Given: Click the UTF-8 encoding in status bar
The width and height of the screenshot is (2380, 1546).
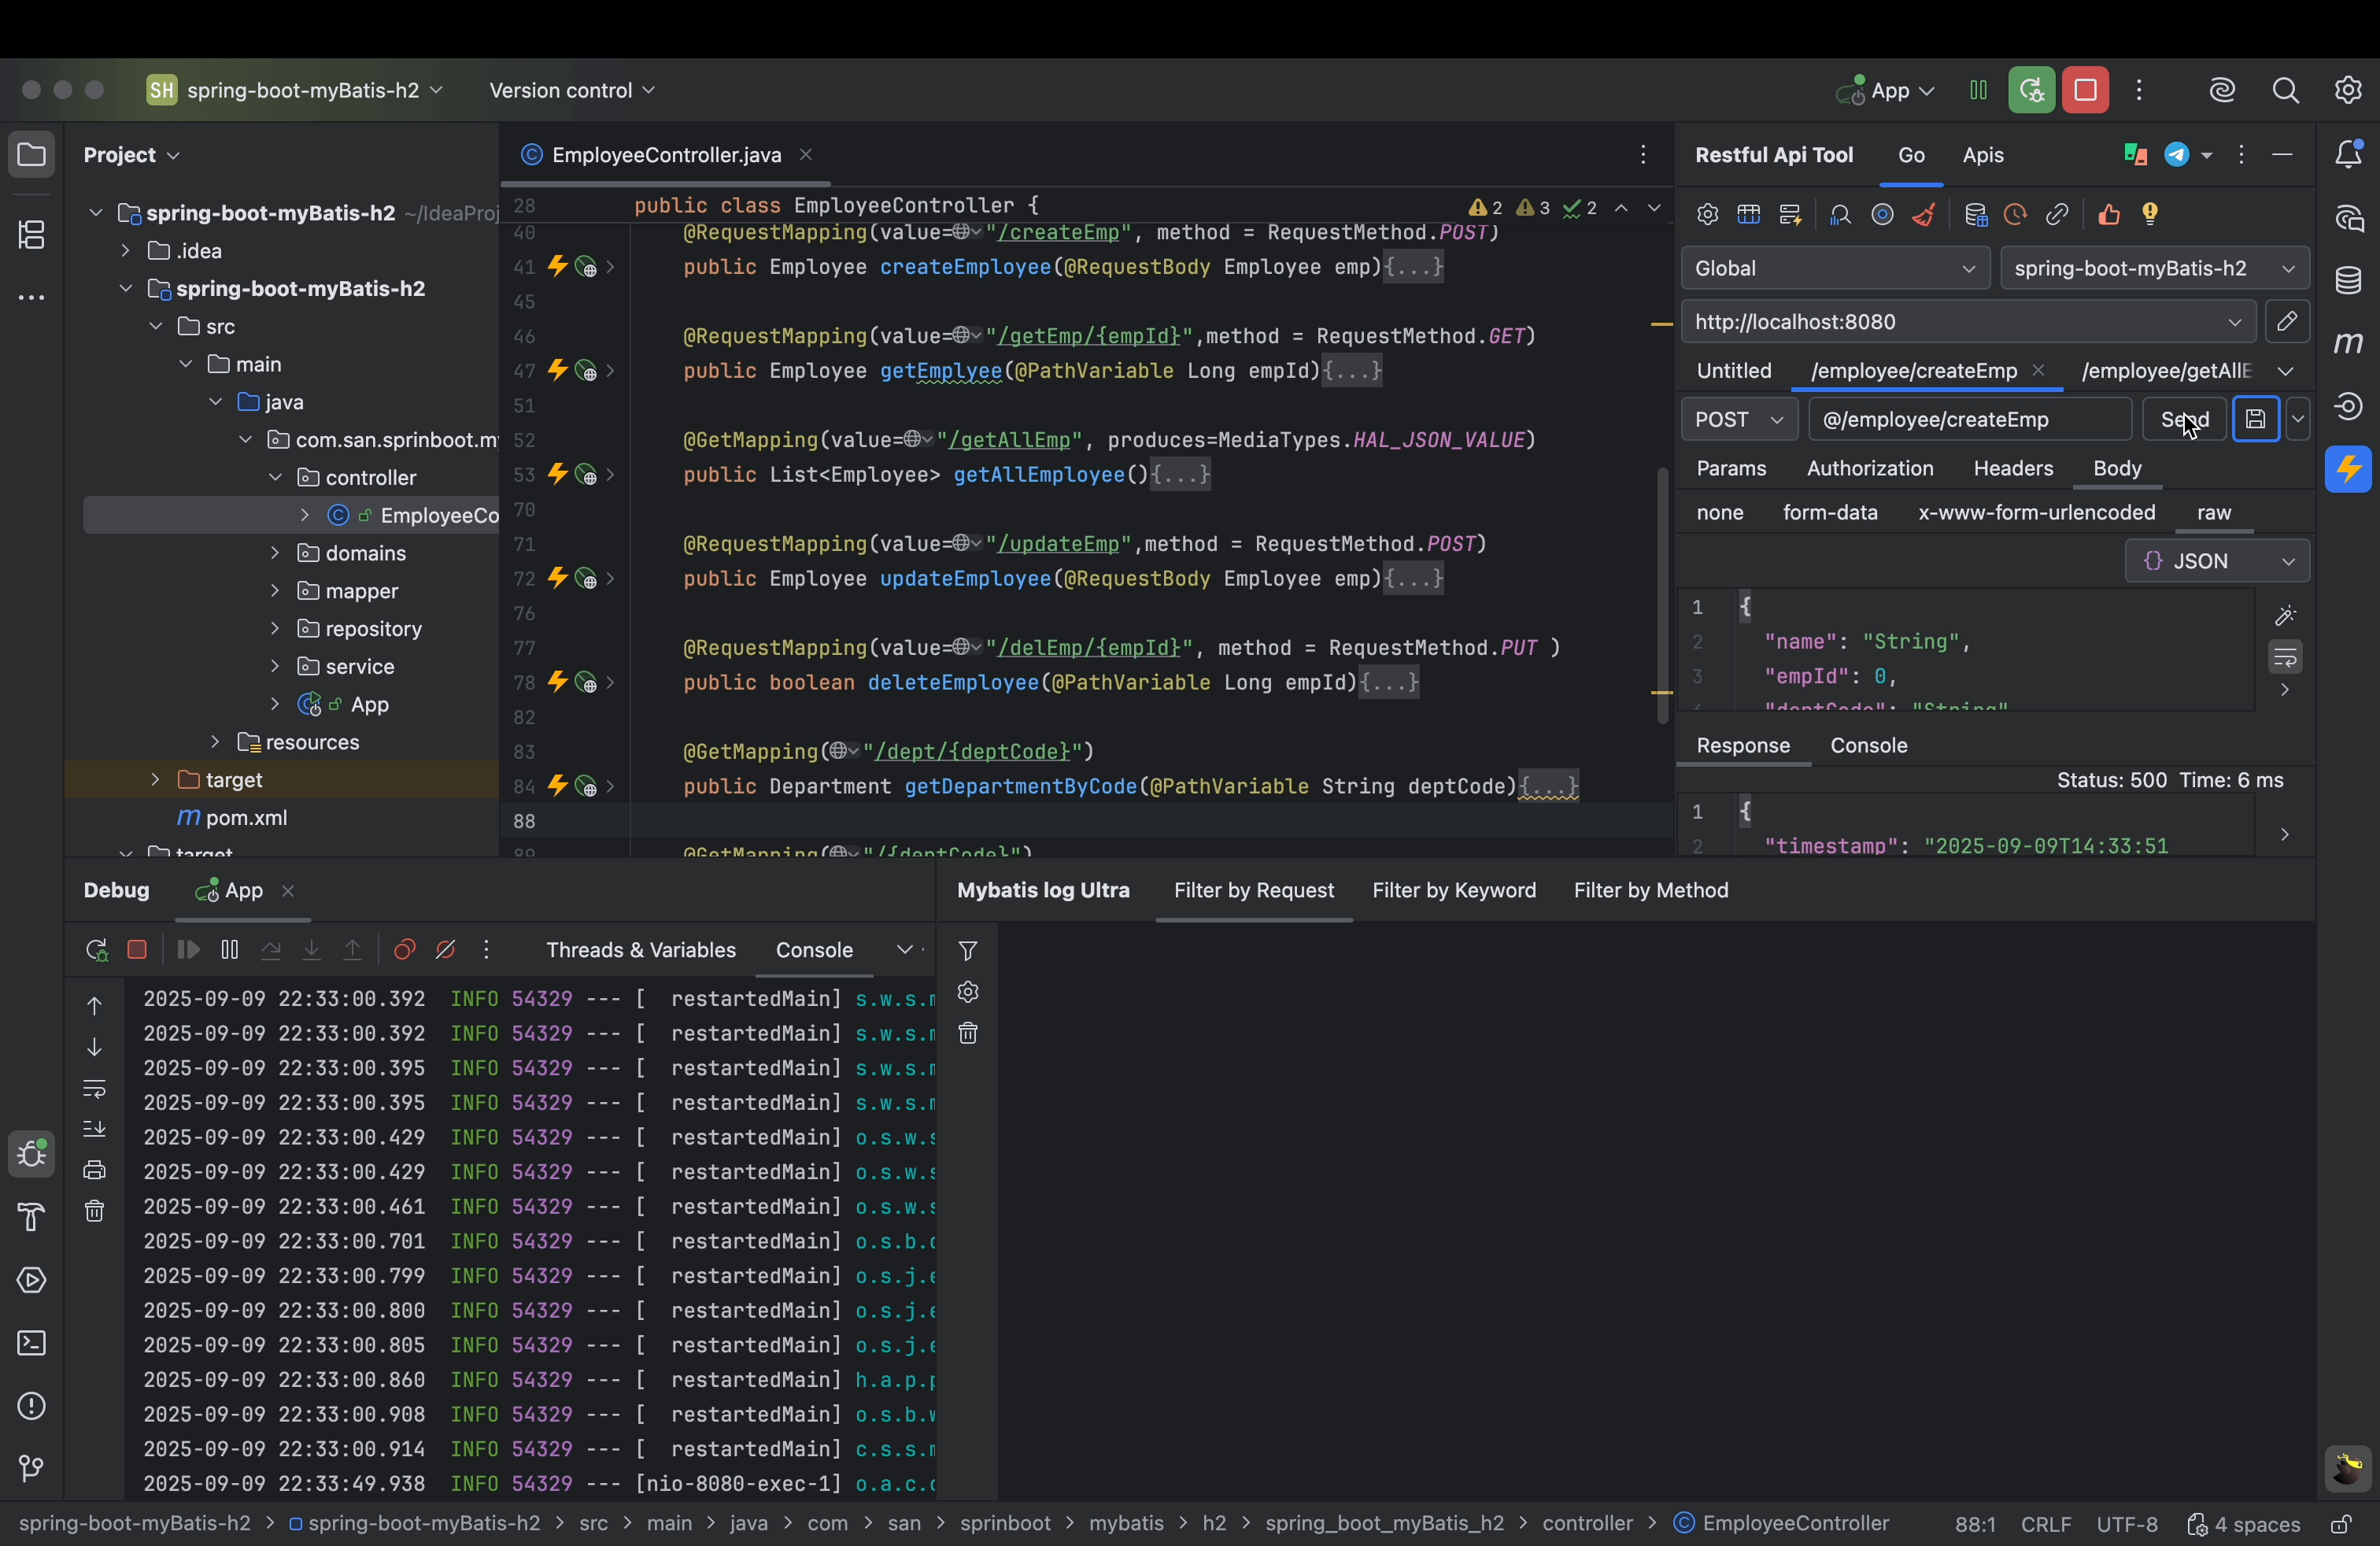Looking at the screenshot, I should point(2126,1525).
